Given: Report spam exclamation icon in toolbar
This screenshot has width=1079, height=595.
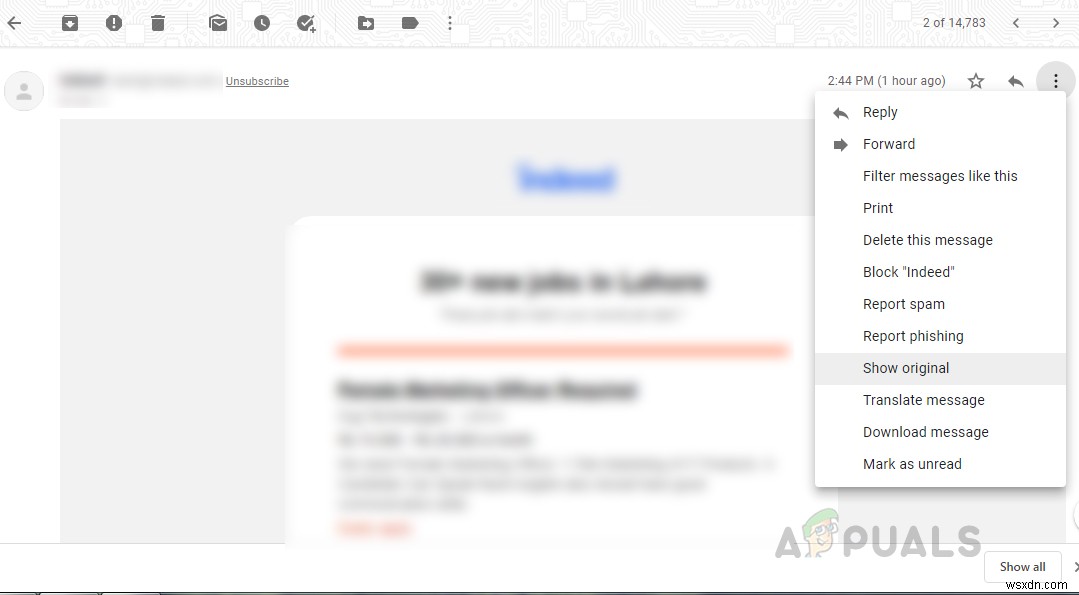Looking at the screenshot, I should tap(114, 23).
